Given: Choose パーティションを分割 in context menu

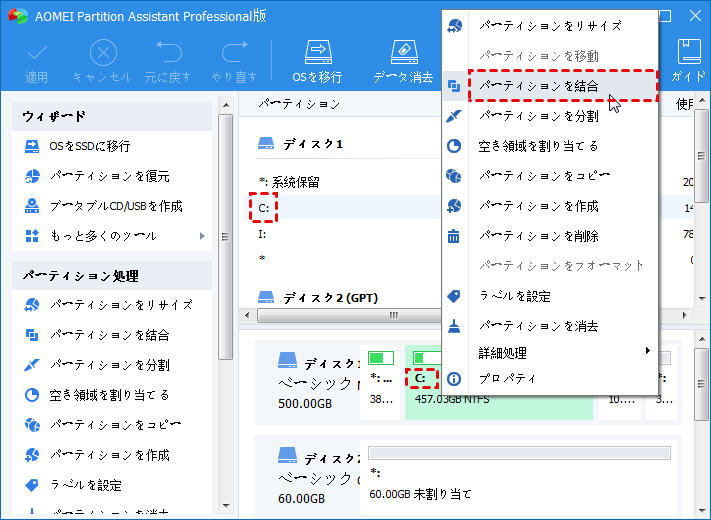Looking at the screenshot, I should tap(550, 116).
